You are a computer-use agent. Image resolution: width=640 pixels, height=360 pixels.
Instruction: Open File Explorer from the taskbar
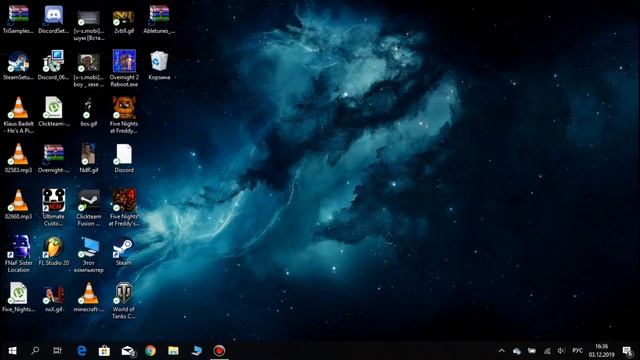click(173, 351)
